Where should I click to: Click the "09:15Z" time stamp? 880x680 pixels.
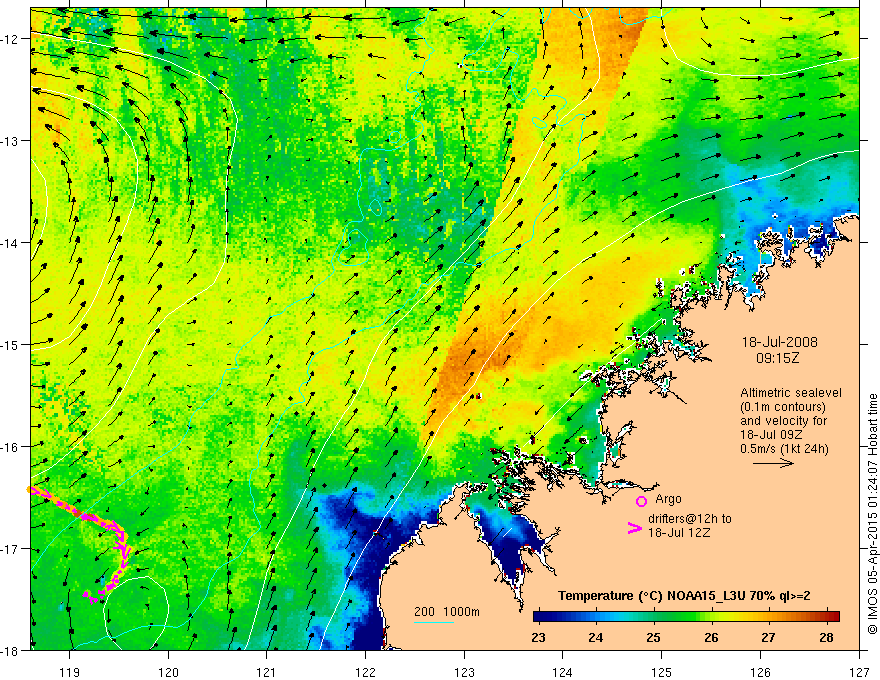click(777, 358)
